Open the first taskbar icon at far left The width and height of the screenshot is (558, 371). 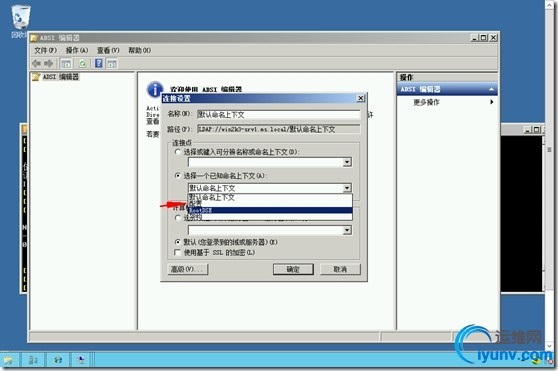click(8, 360)
